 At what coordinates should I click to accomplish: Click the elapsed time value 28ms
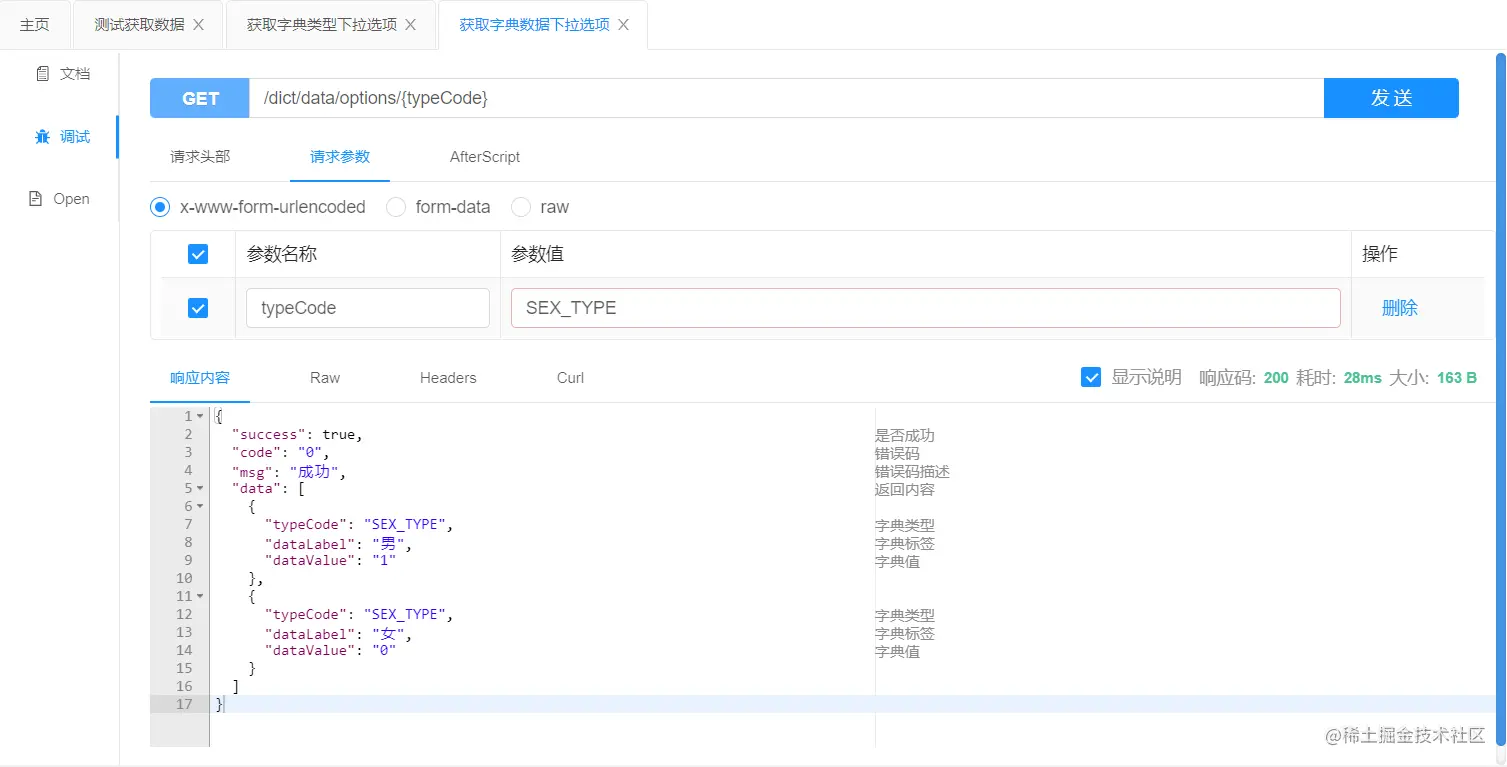1363,378
